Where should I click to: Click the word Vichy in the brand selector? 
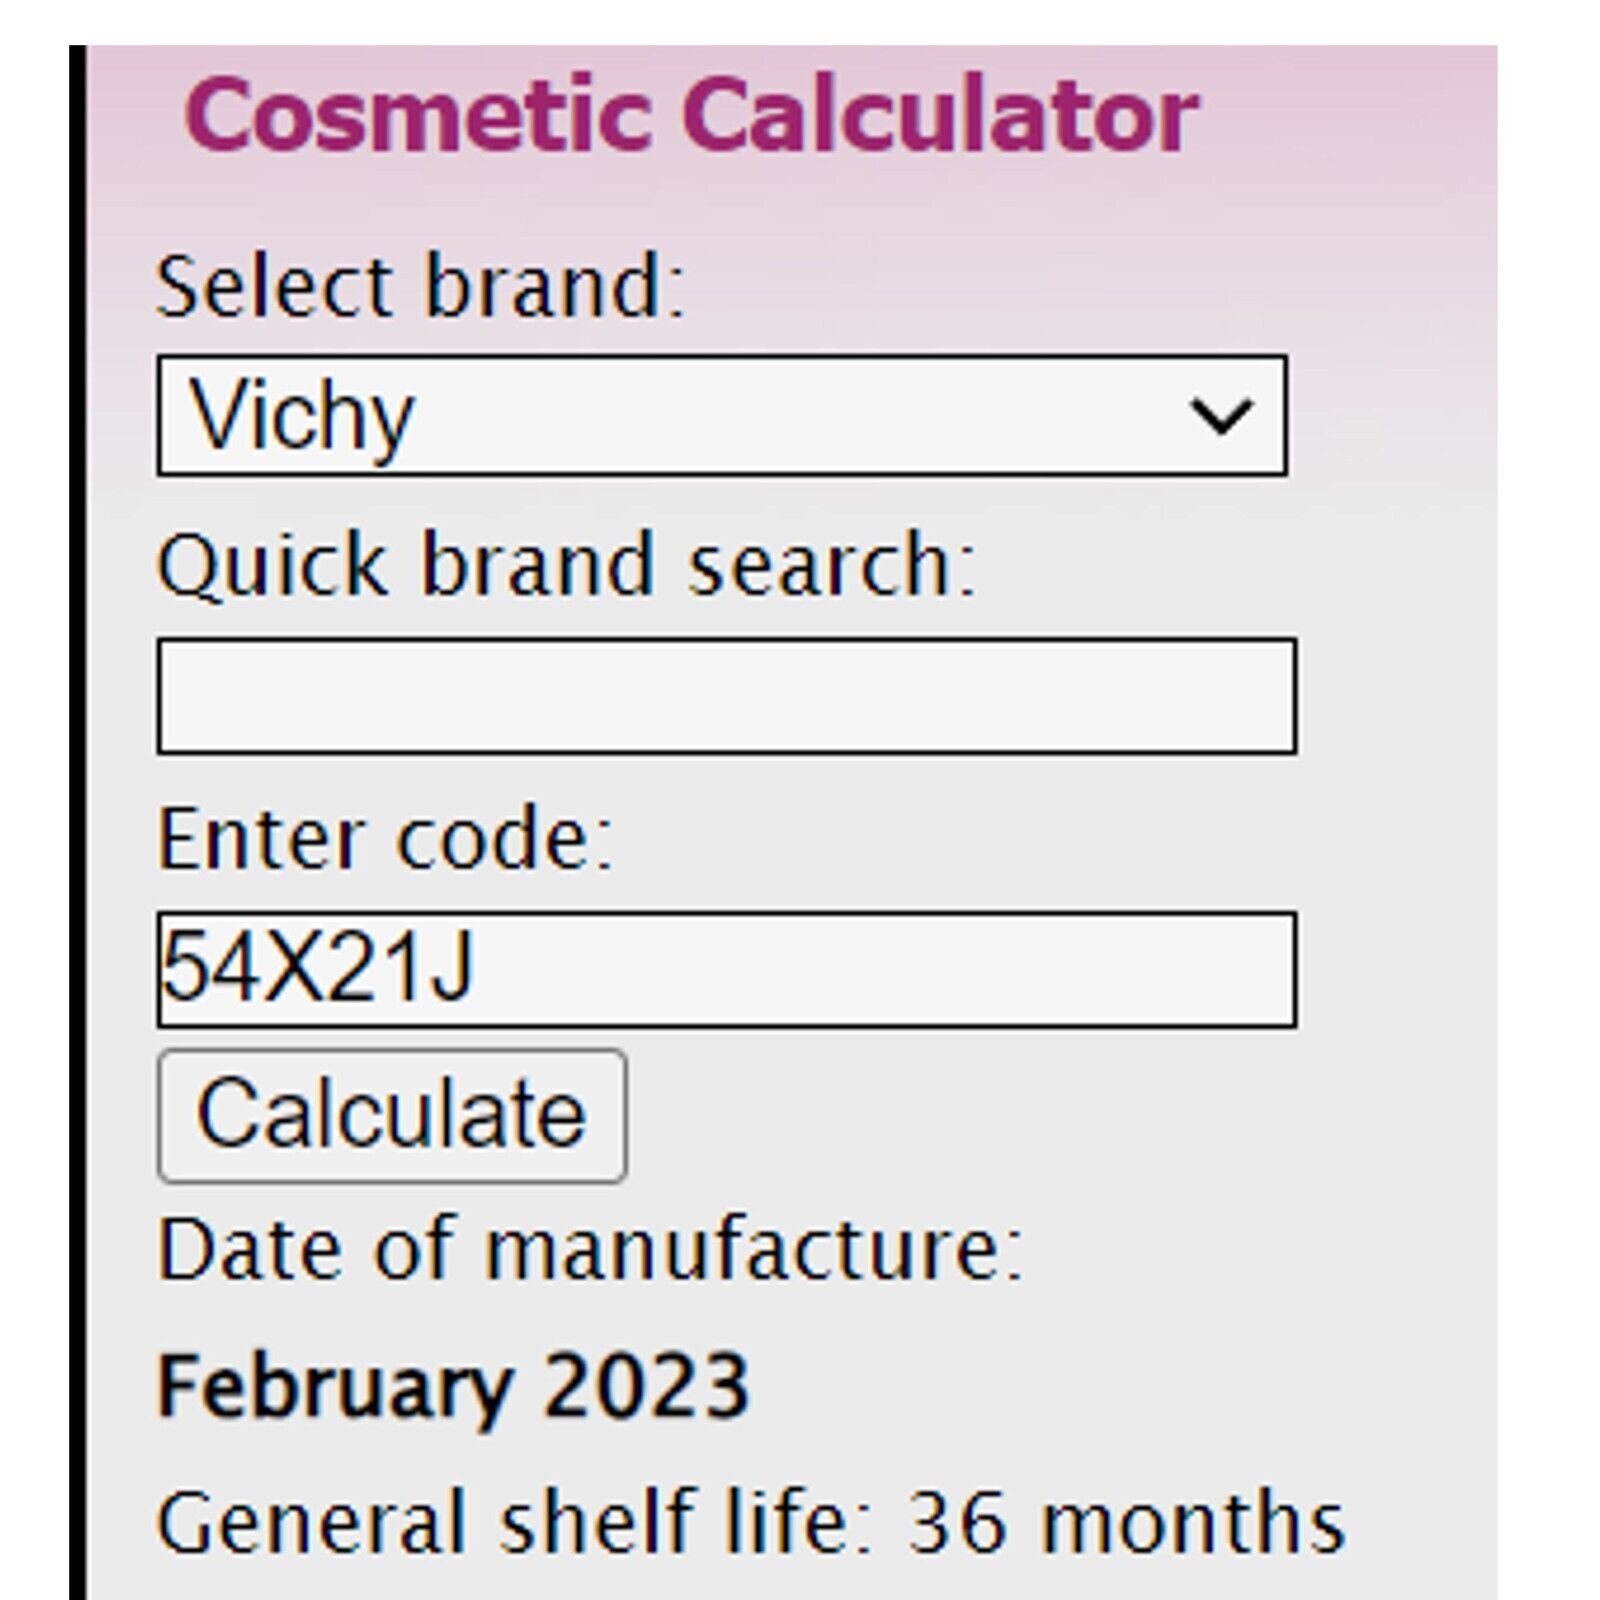pos(301,417)
